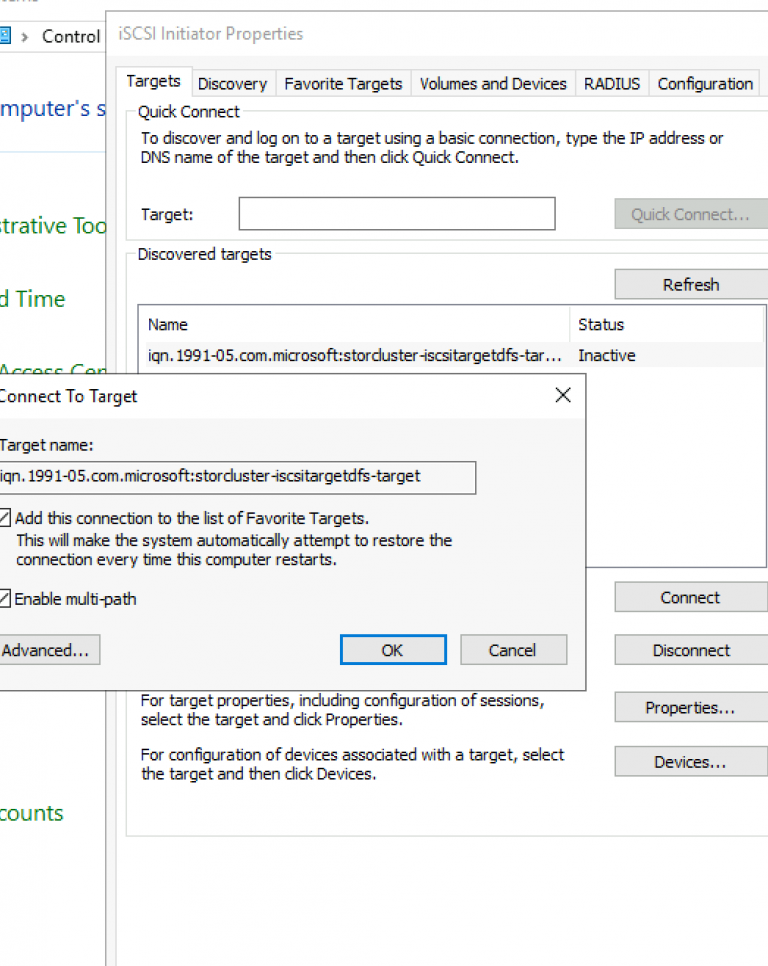Switch to the Volumes and Devices tab
The width and height of the screenshot is (768, 966).
492,84
